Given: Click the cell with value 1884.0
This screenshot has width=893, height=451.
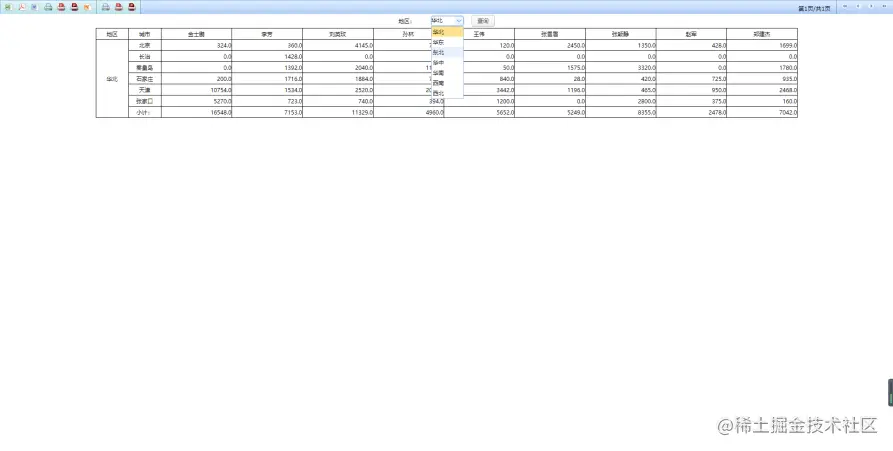Looking at the screenshot, I should [338, 79].
